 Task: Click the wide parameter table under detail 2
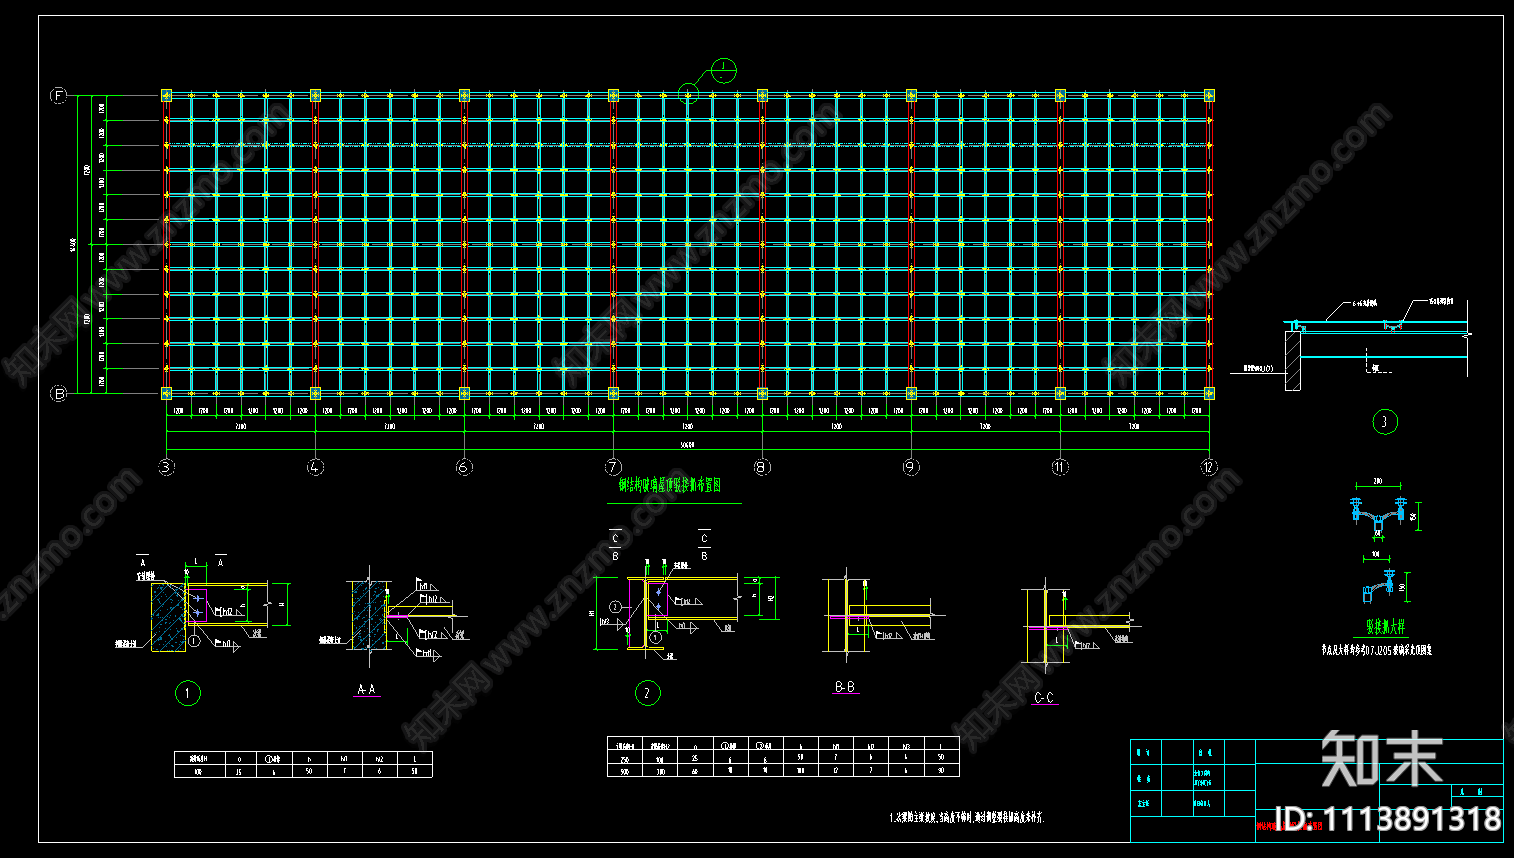click(x=783, y=756)
